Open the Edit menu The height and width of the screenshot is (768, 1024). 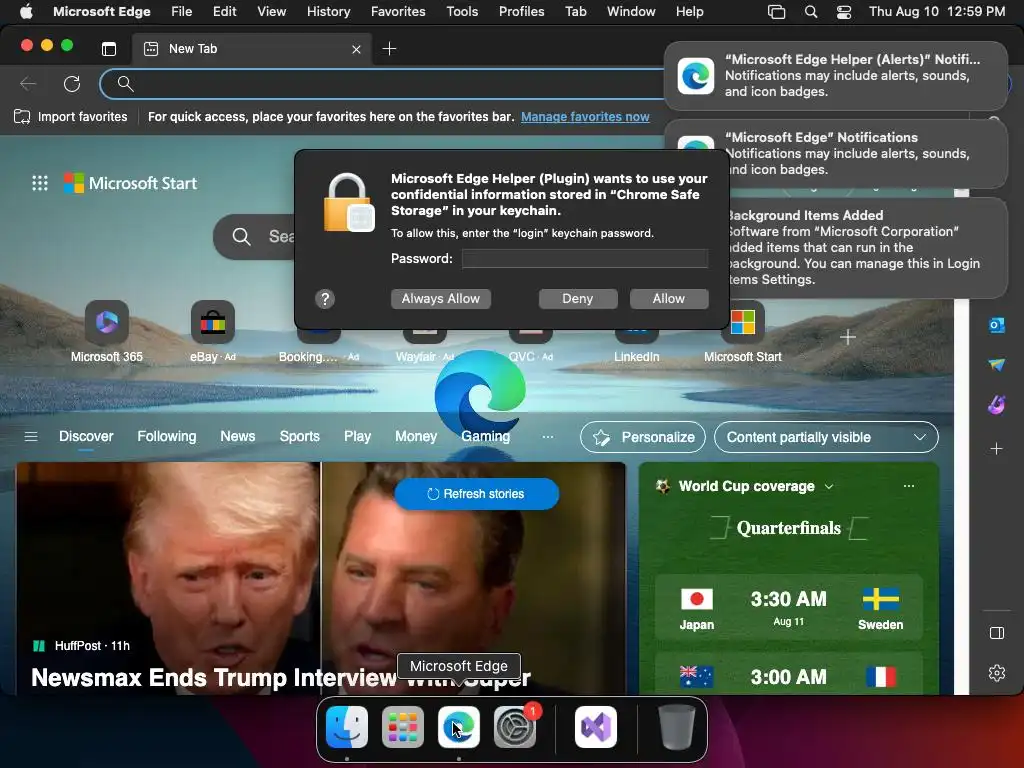coord(225,11)
